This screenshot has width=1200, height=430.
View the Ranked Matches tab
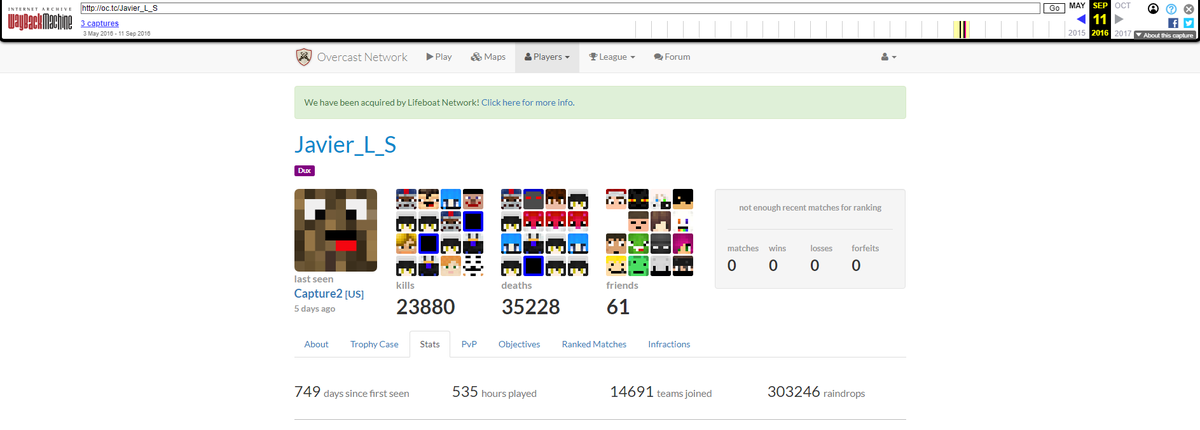point(594,344)
